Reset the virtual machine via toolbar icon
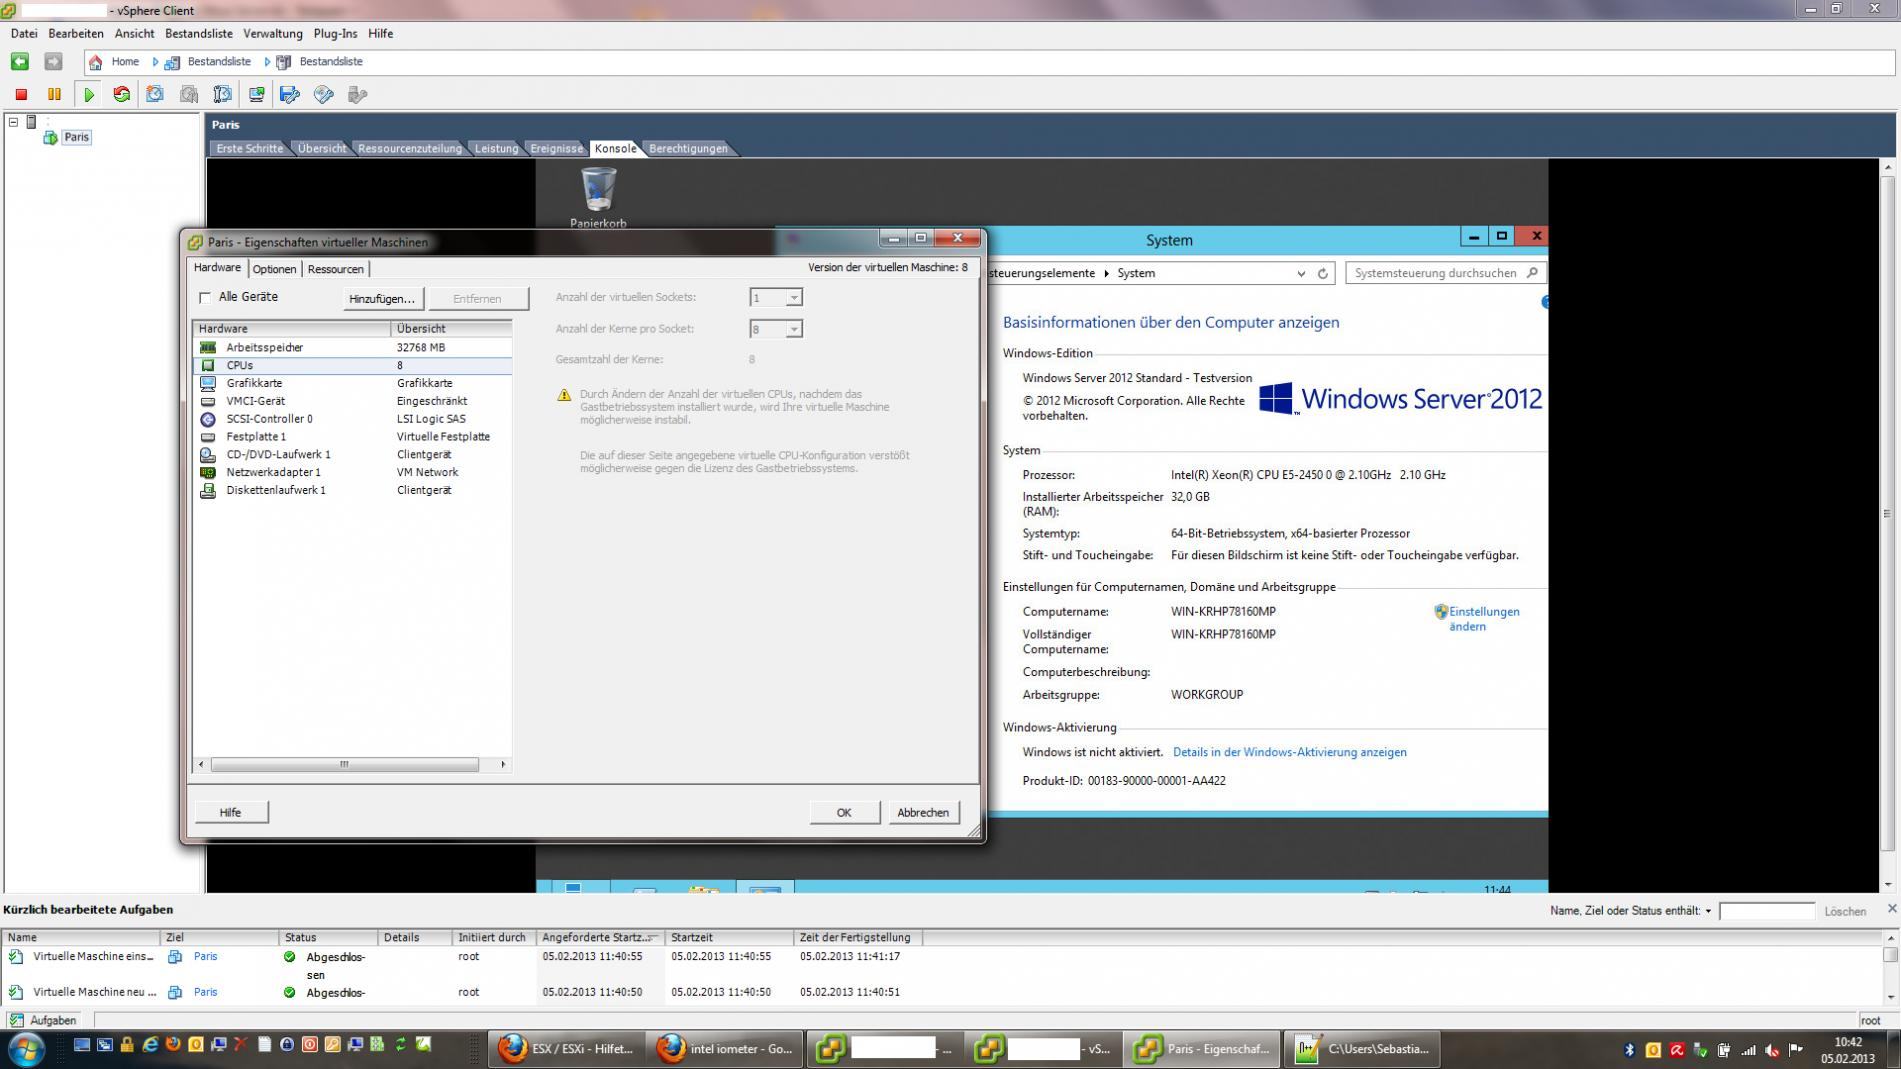This screenshot has height=1069, width=1901. click(122, 94)
